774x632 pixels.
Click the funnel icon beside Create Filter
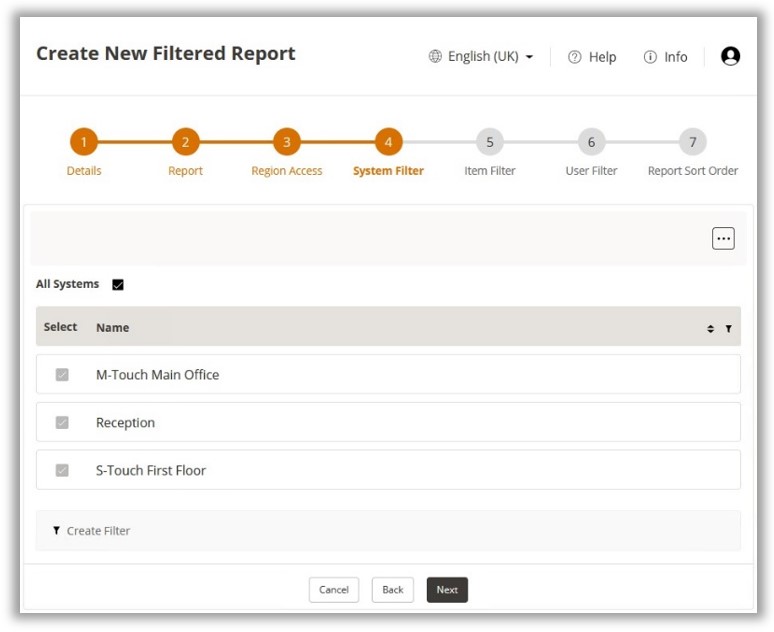[56, 531]
